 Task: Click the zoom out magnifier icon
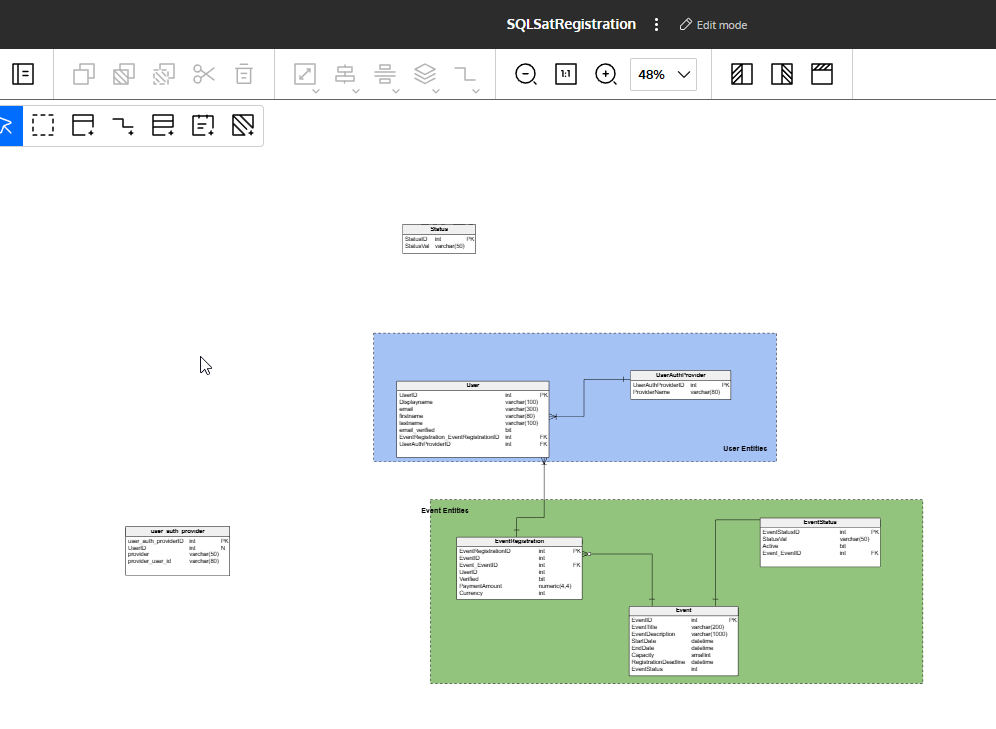pos(526,74)
